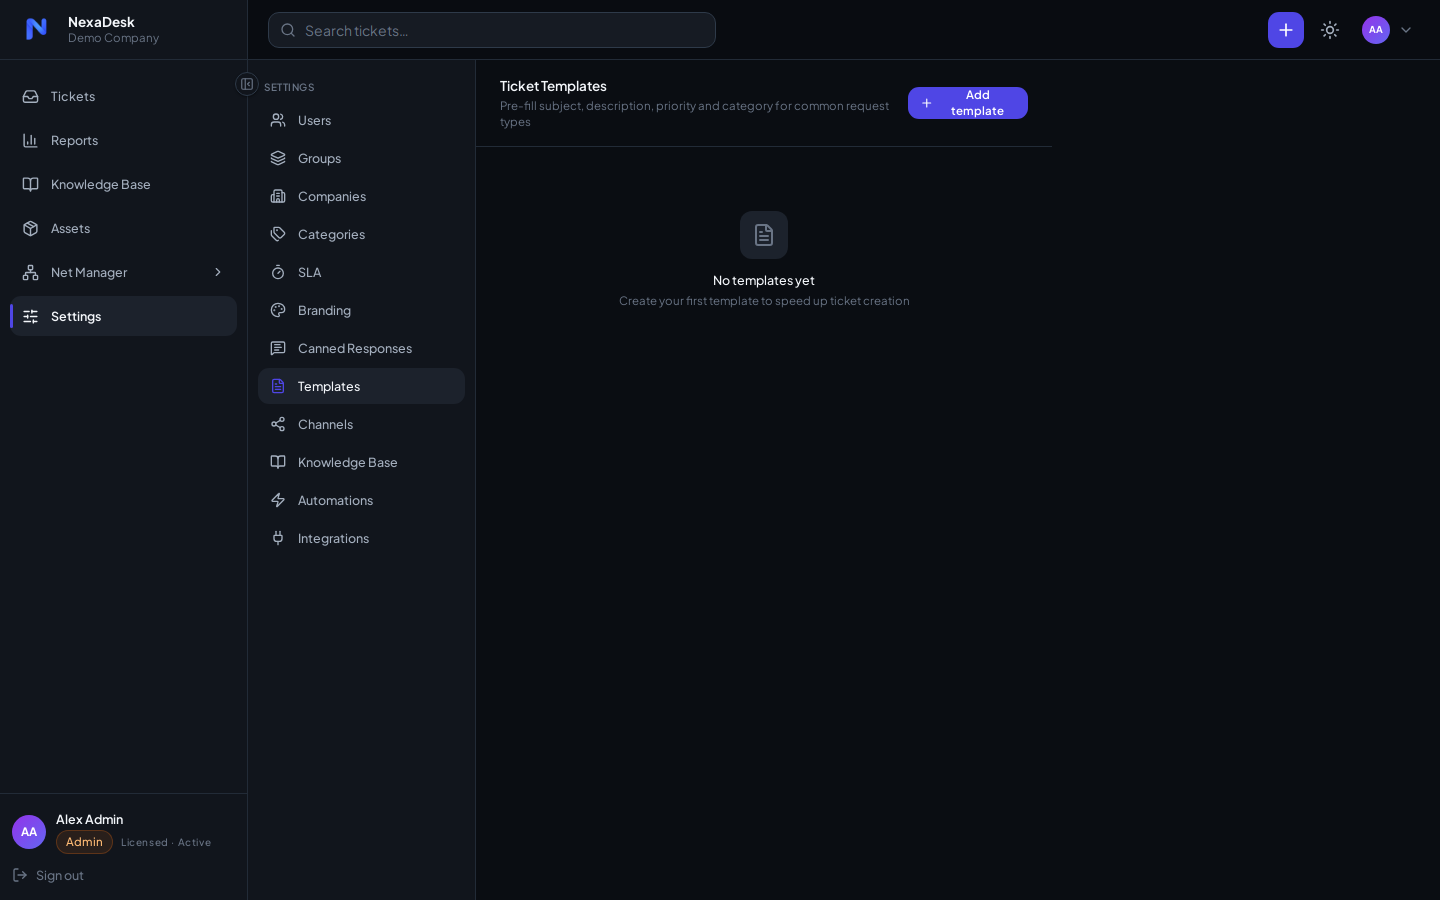This screenshot has height=900, width=1440.
Task: Open the Branding palette icon
Action: [x=278, y=310]
